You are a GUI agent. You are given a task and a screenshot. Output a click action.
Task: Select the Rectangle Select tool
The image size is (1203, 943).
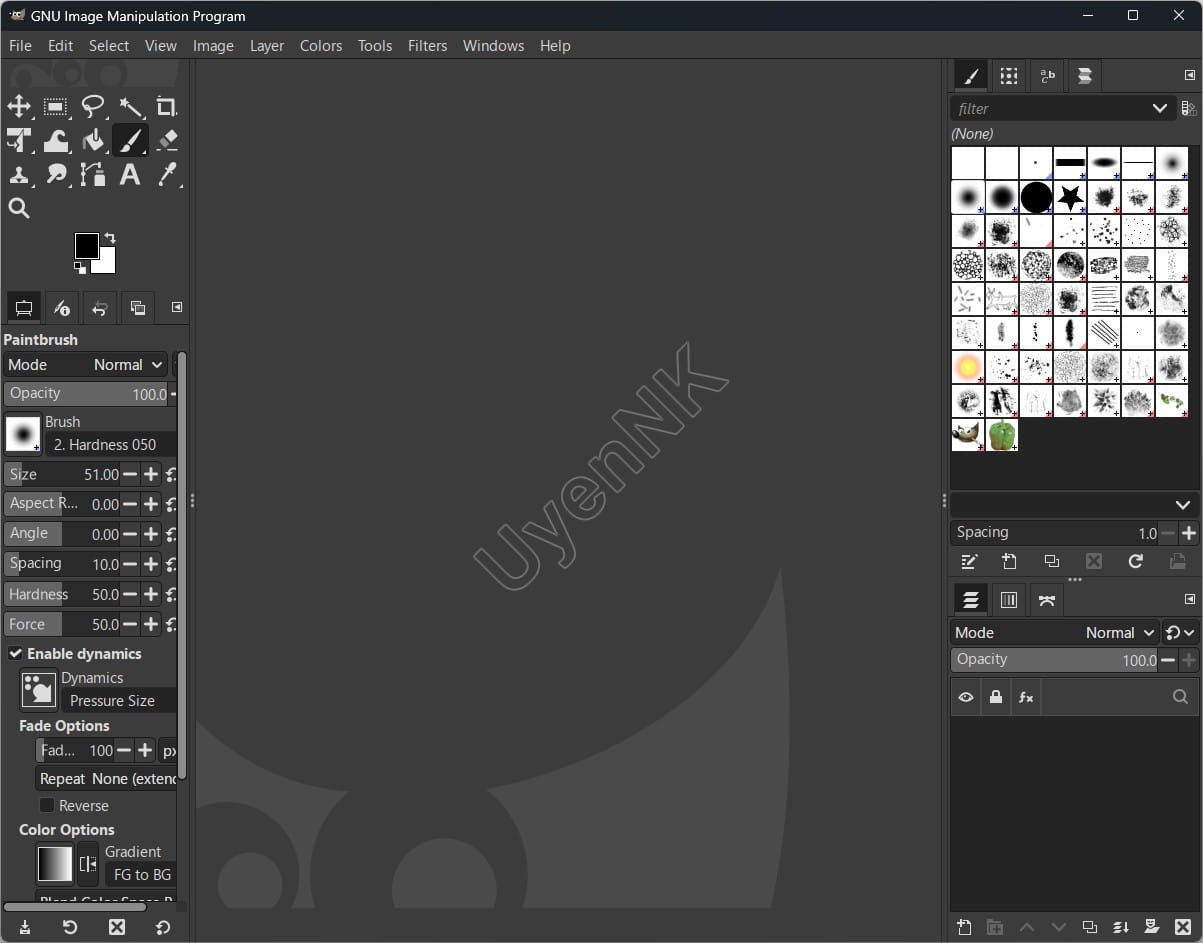click(x=56, y=107)
